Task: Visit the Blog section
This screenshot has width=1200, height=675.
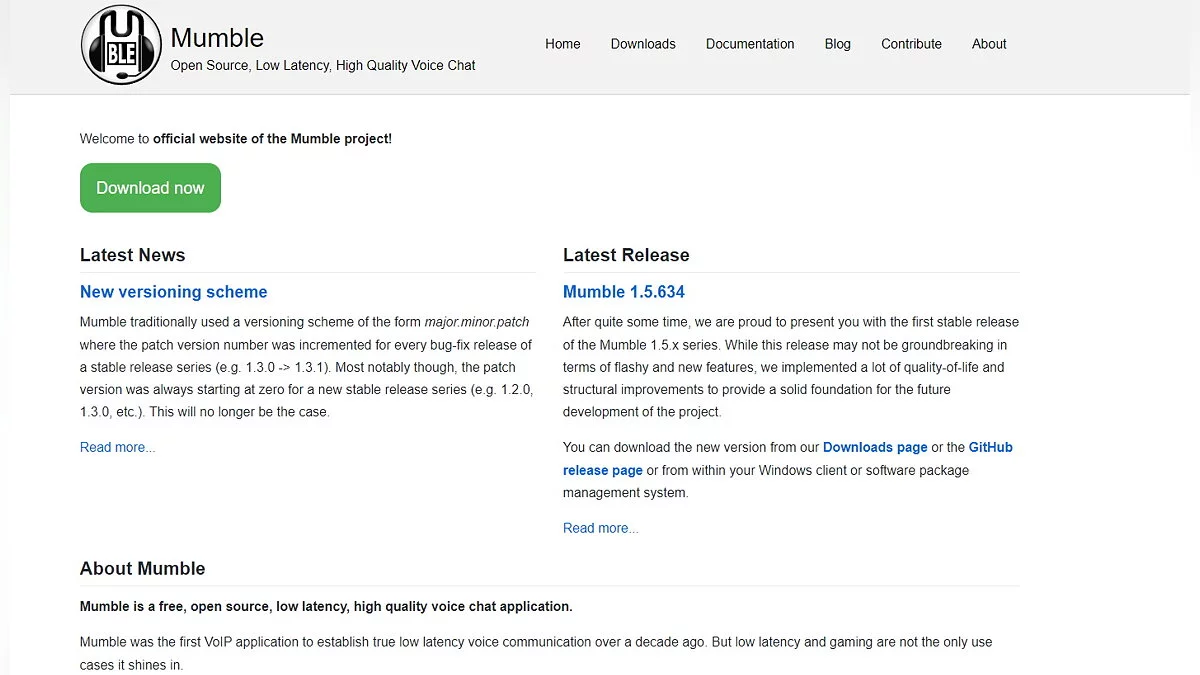Action: pos(838,44)
